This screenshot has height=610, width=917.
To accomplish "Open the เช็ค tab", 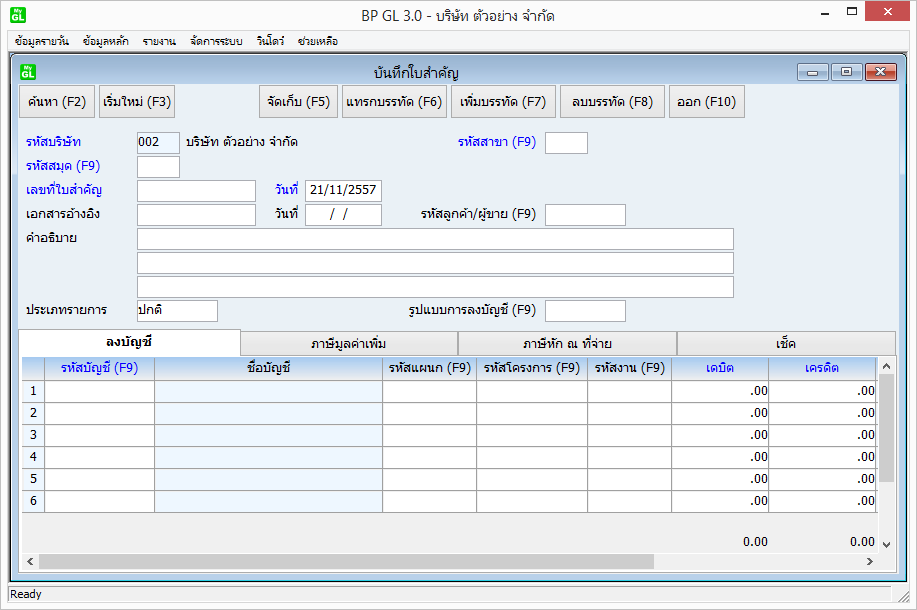I will coord(786,343).
